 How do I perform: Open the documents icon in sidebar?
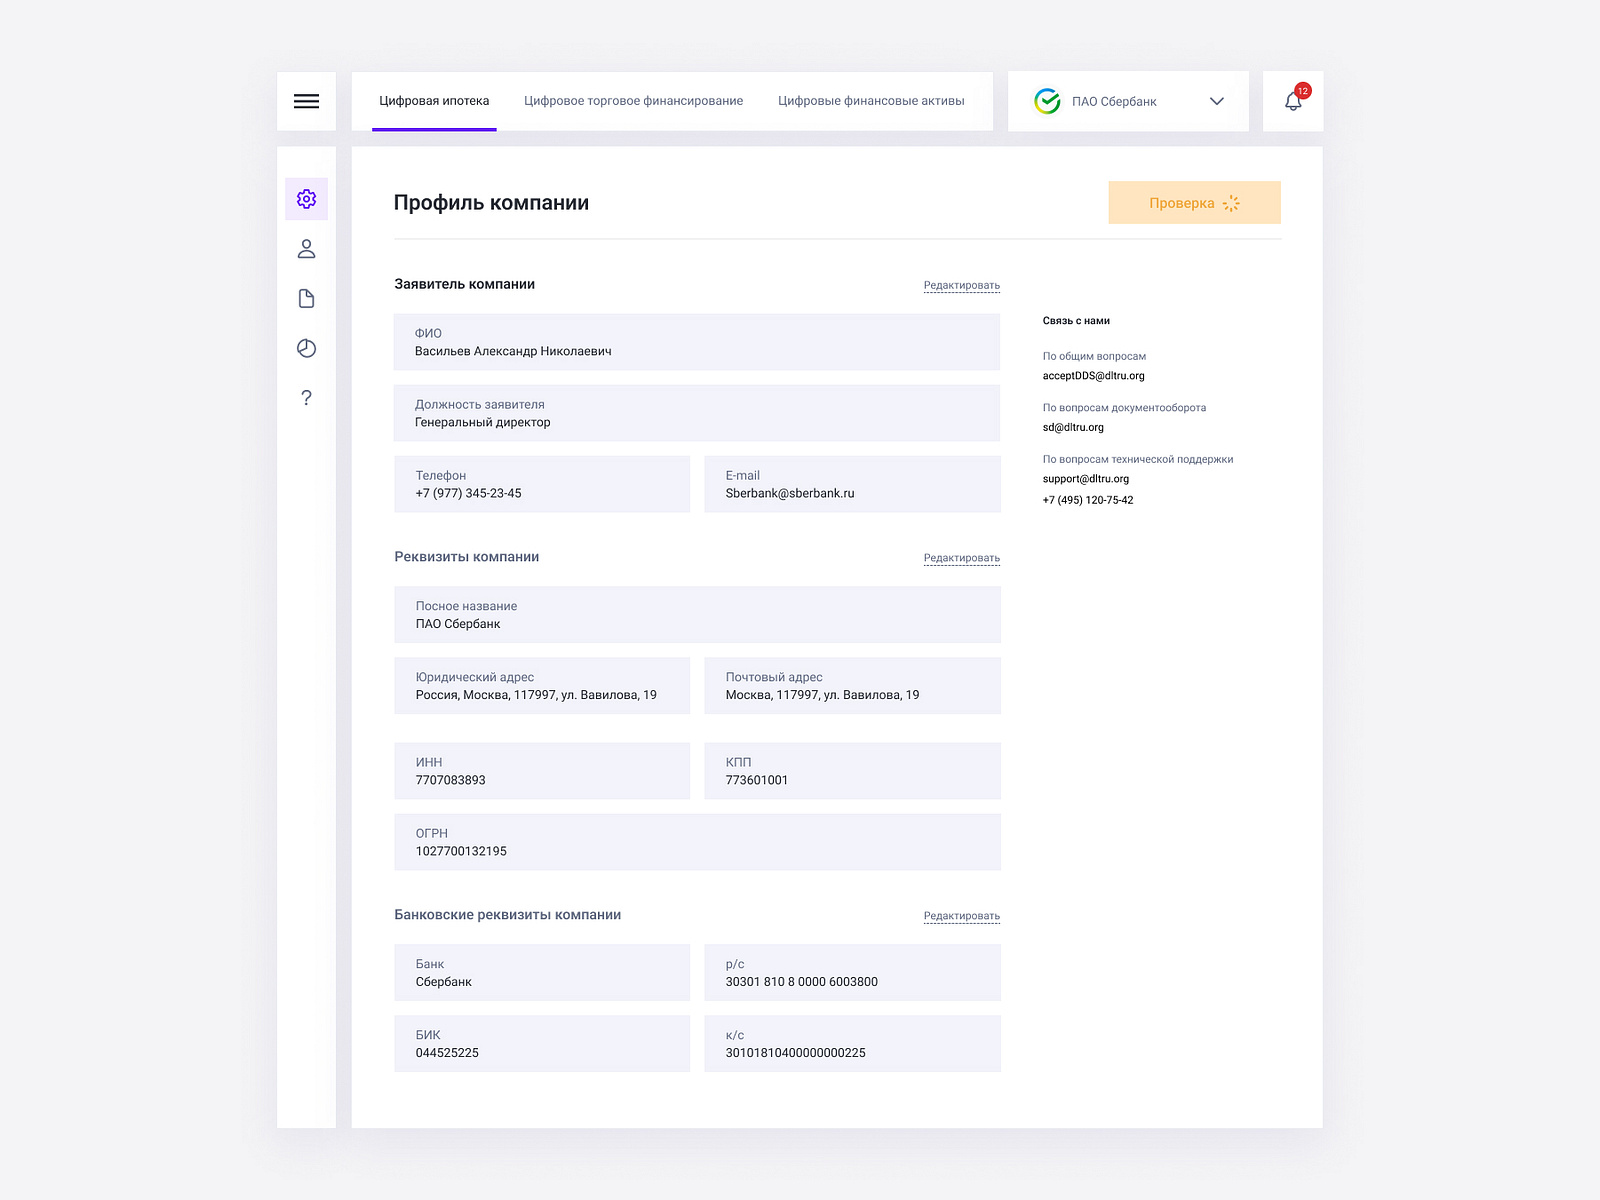[x=307, y=298]
